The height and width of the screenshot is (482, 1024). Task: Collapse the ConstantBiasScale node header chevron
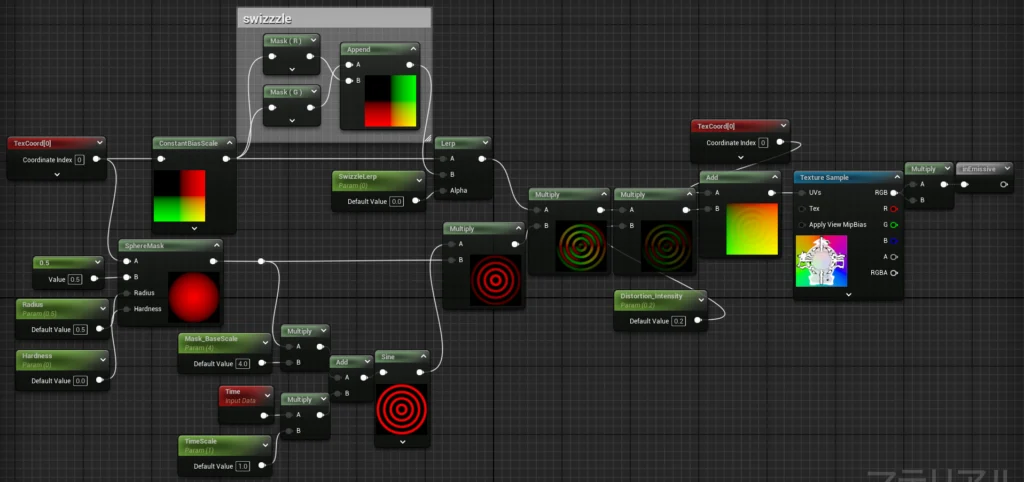pyautogui.click(x=228, y=143)
